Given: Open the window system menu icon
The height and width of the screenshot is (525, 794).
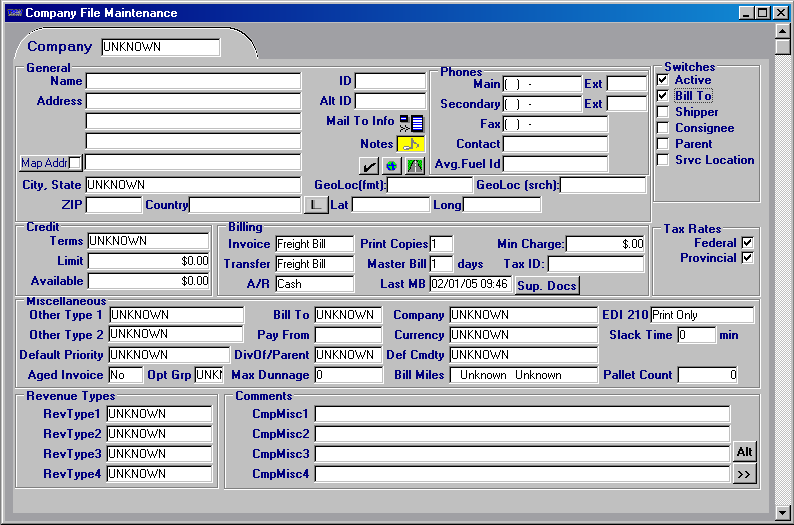Looking at the screenshot, I should click(x=13, y=13).
